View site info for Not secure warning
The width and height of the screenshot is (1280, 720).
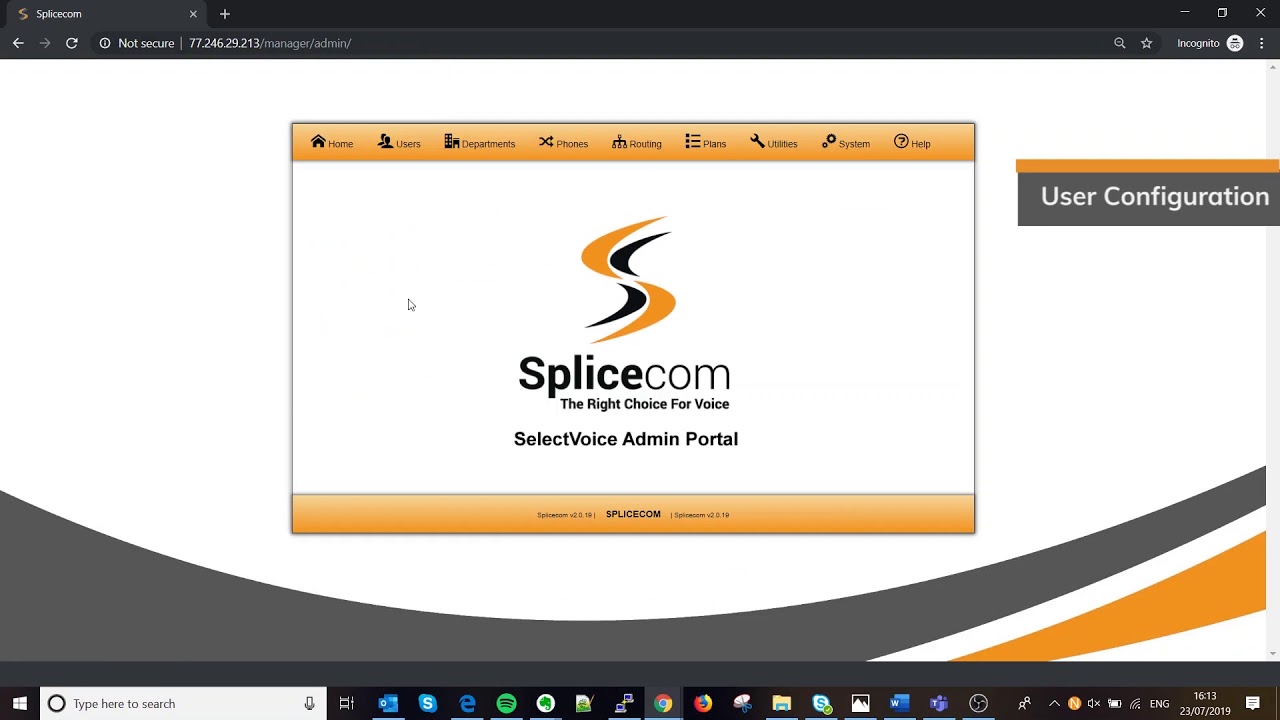click(136, 43)
